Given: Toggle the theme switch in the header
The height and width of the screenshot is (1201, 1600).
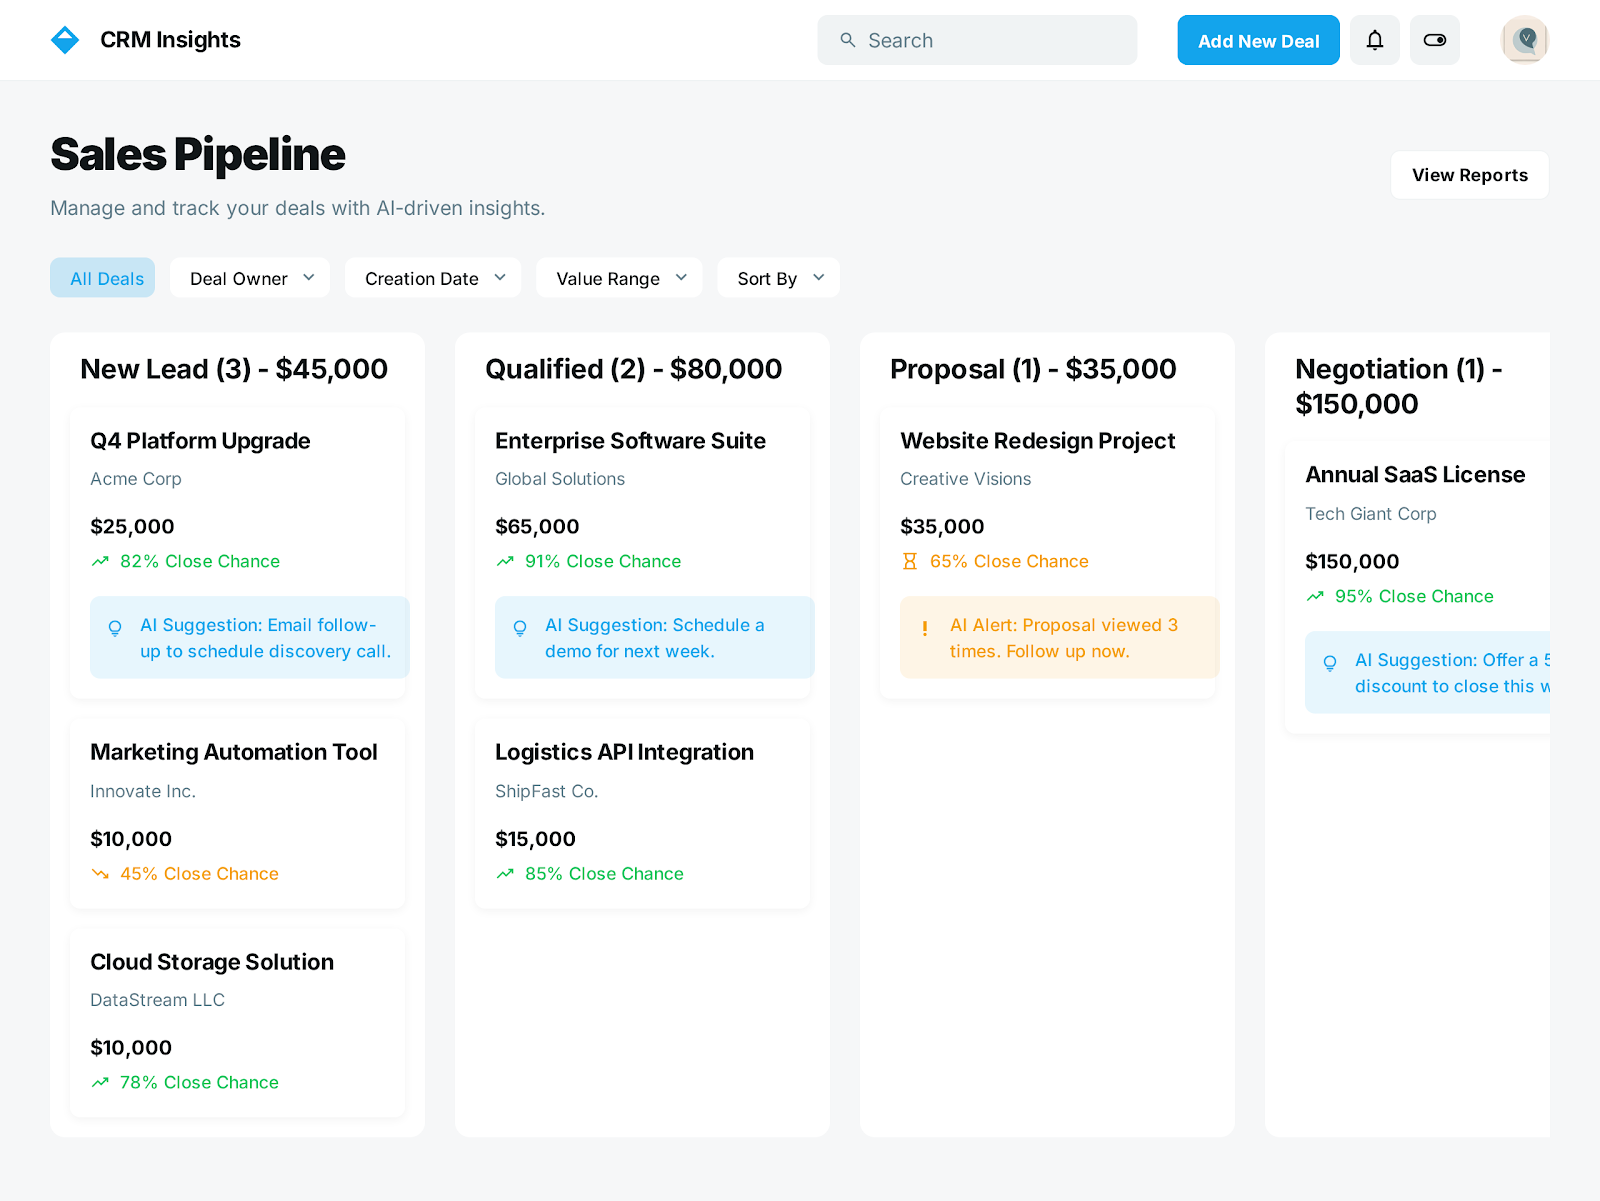Looking at the screenshot, I should (1434, 39).
